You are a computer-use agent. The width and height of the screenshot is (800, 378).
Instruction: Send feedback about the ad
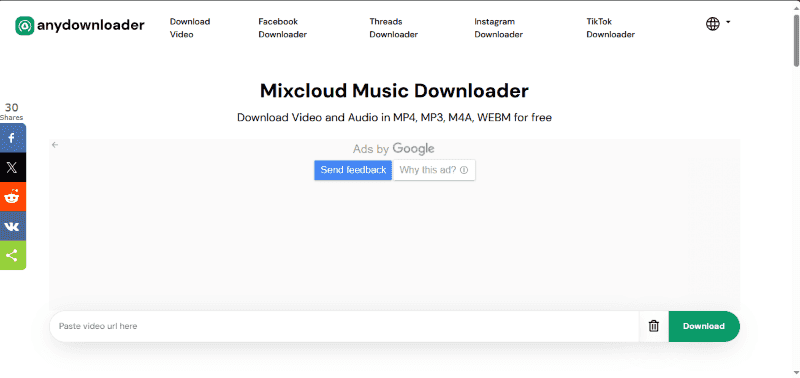[353, 170]
